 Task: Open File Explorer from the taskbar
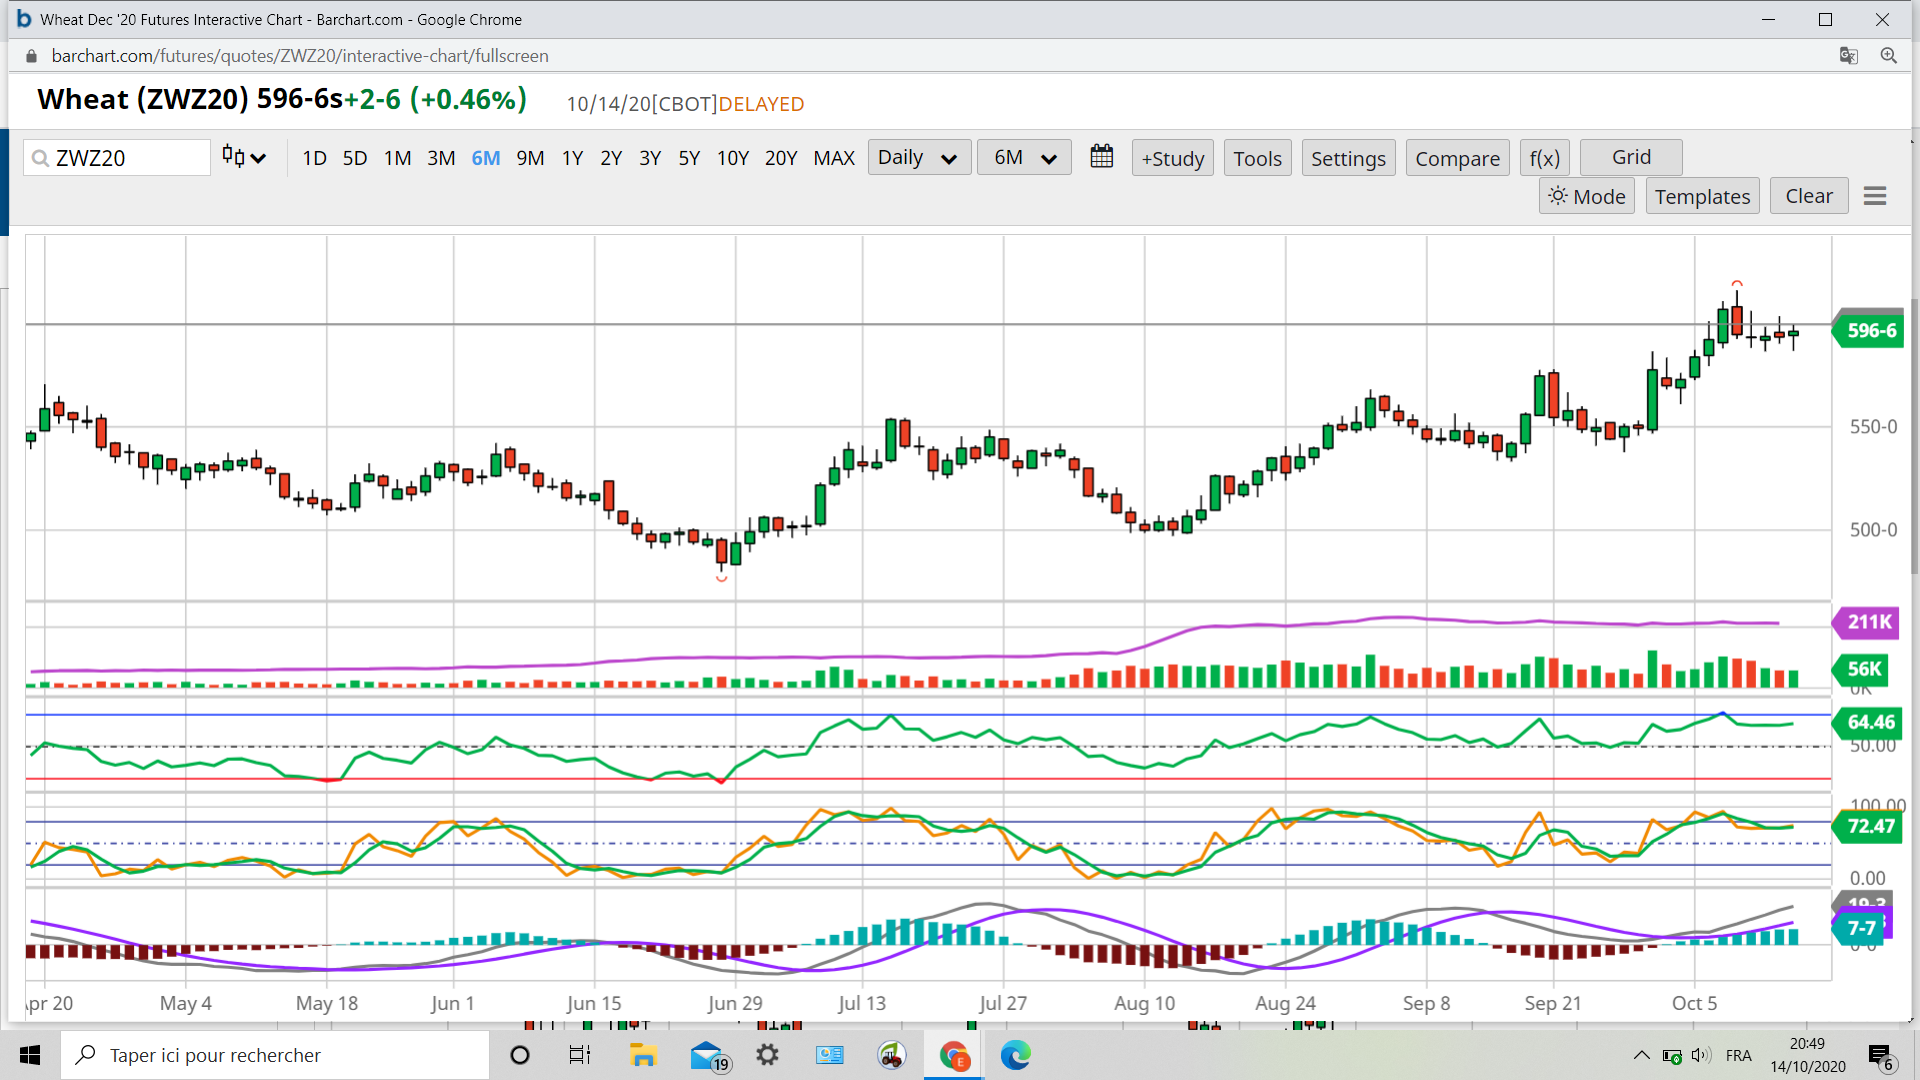642,1055
